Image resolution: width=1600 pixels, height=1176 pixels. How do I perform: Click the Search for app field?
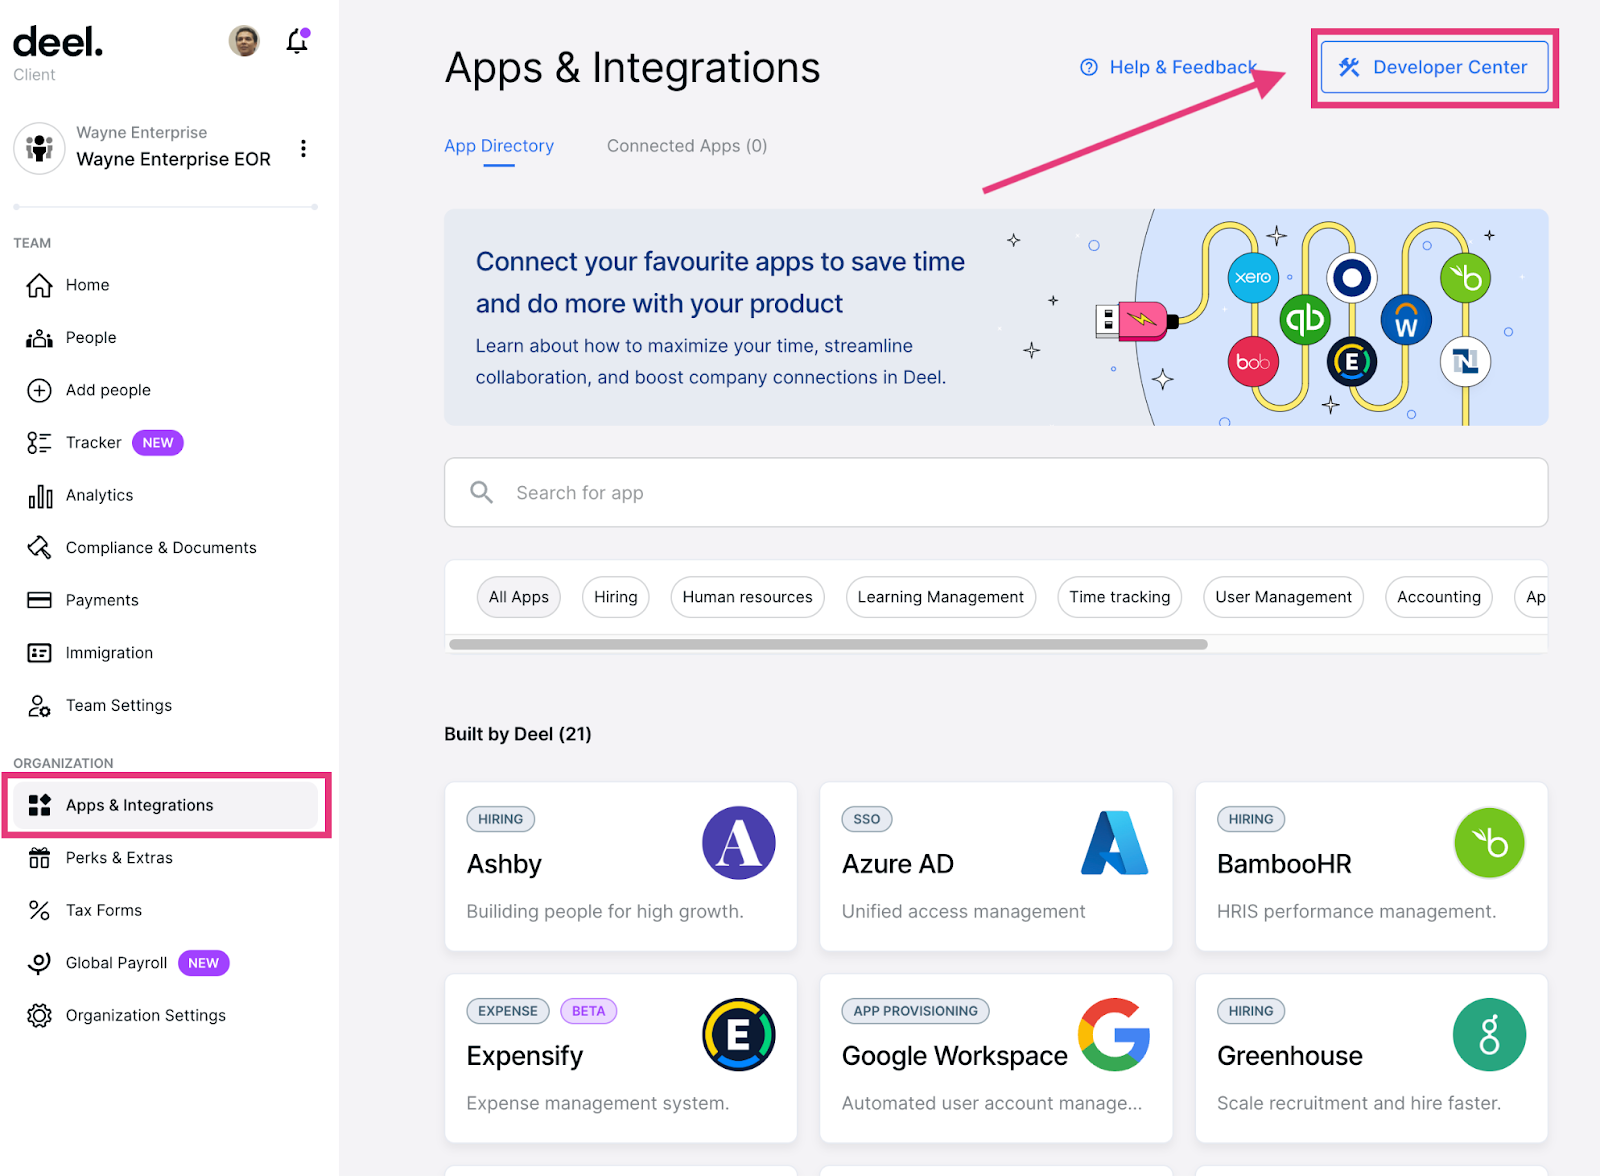(x=996, y=492)
